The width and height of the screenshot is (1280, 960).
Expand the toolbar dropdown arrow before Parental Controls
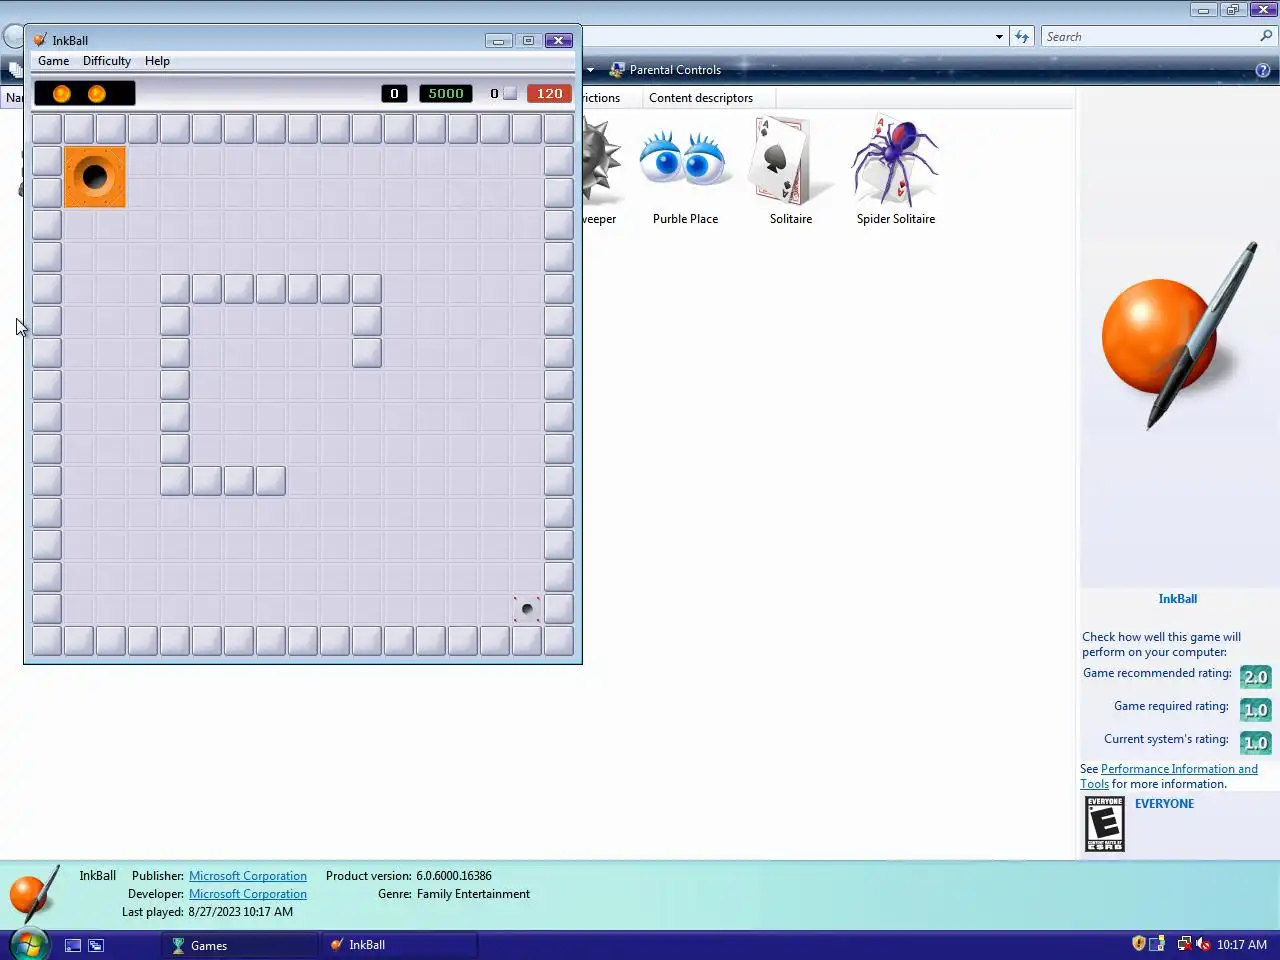pyautogui.click(x=590, y=70)
